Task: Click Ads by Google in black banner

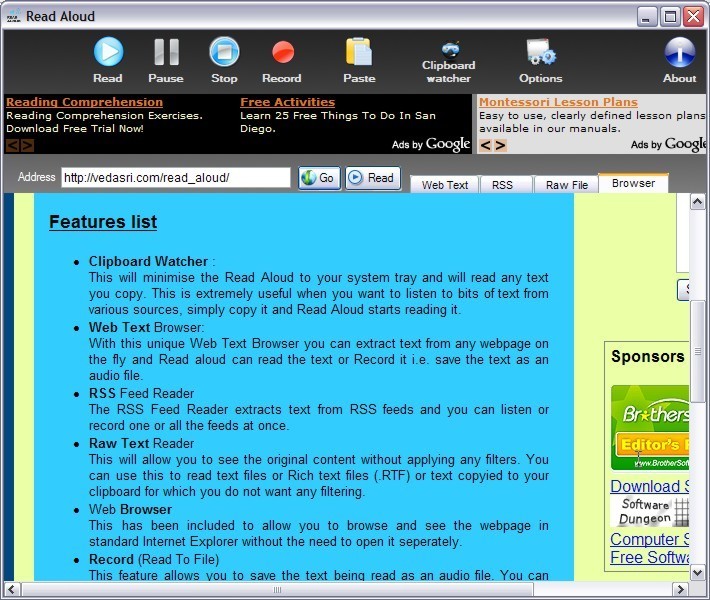Action: tap(431, 144)
